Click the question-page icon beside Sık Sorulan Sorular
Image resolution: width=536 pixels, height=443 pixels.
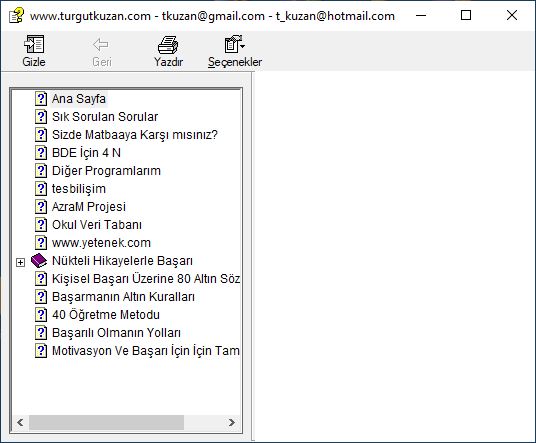[41, 117]
